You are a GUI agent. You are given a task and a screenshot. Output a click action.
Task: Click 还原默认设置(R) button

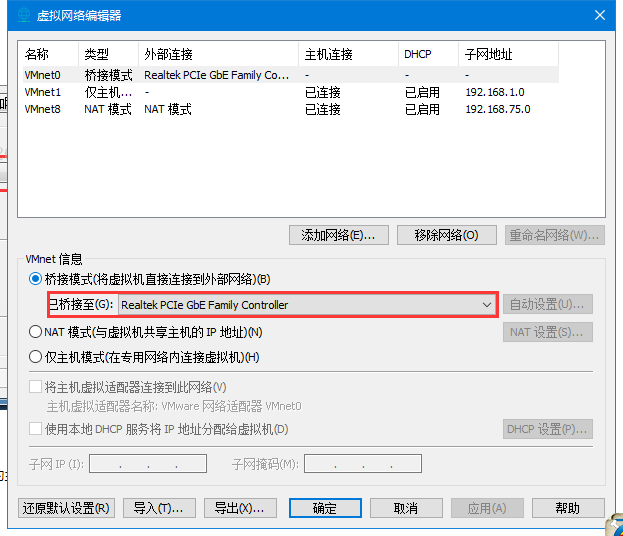(66, 508)
